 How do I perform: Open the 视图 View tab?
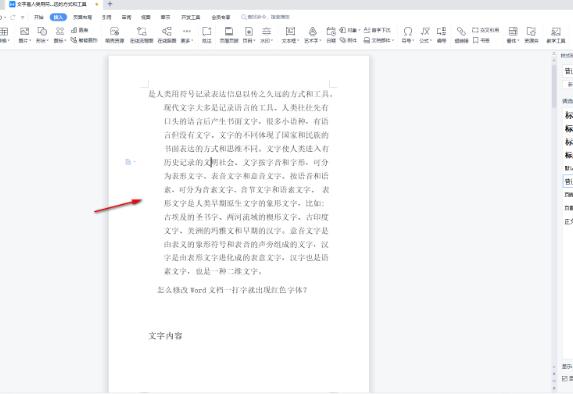coord(146,17)
